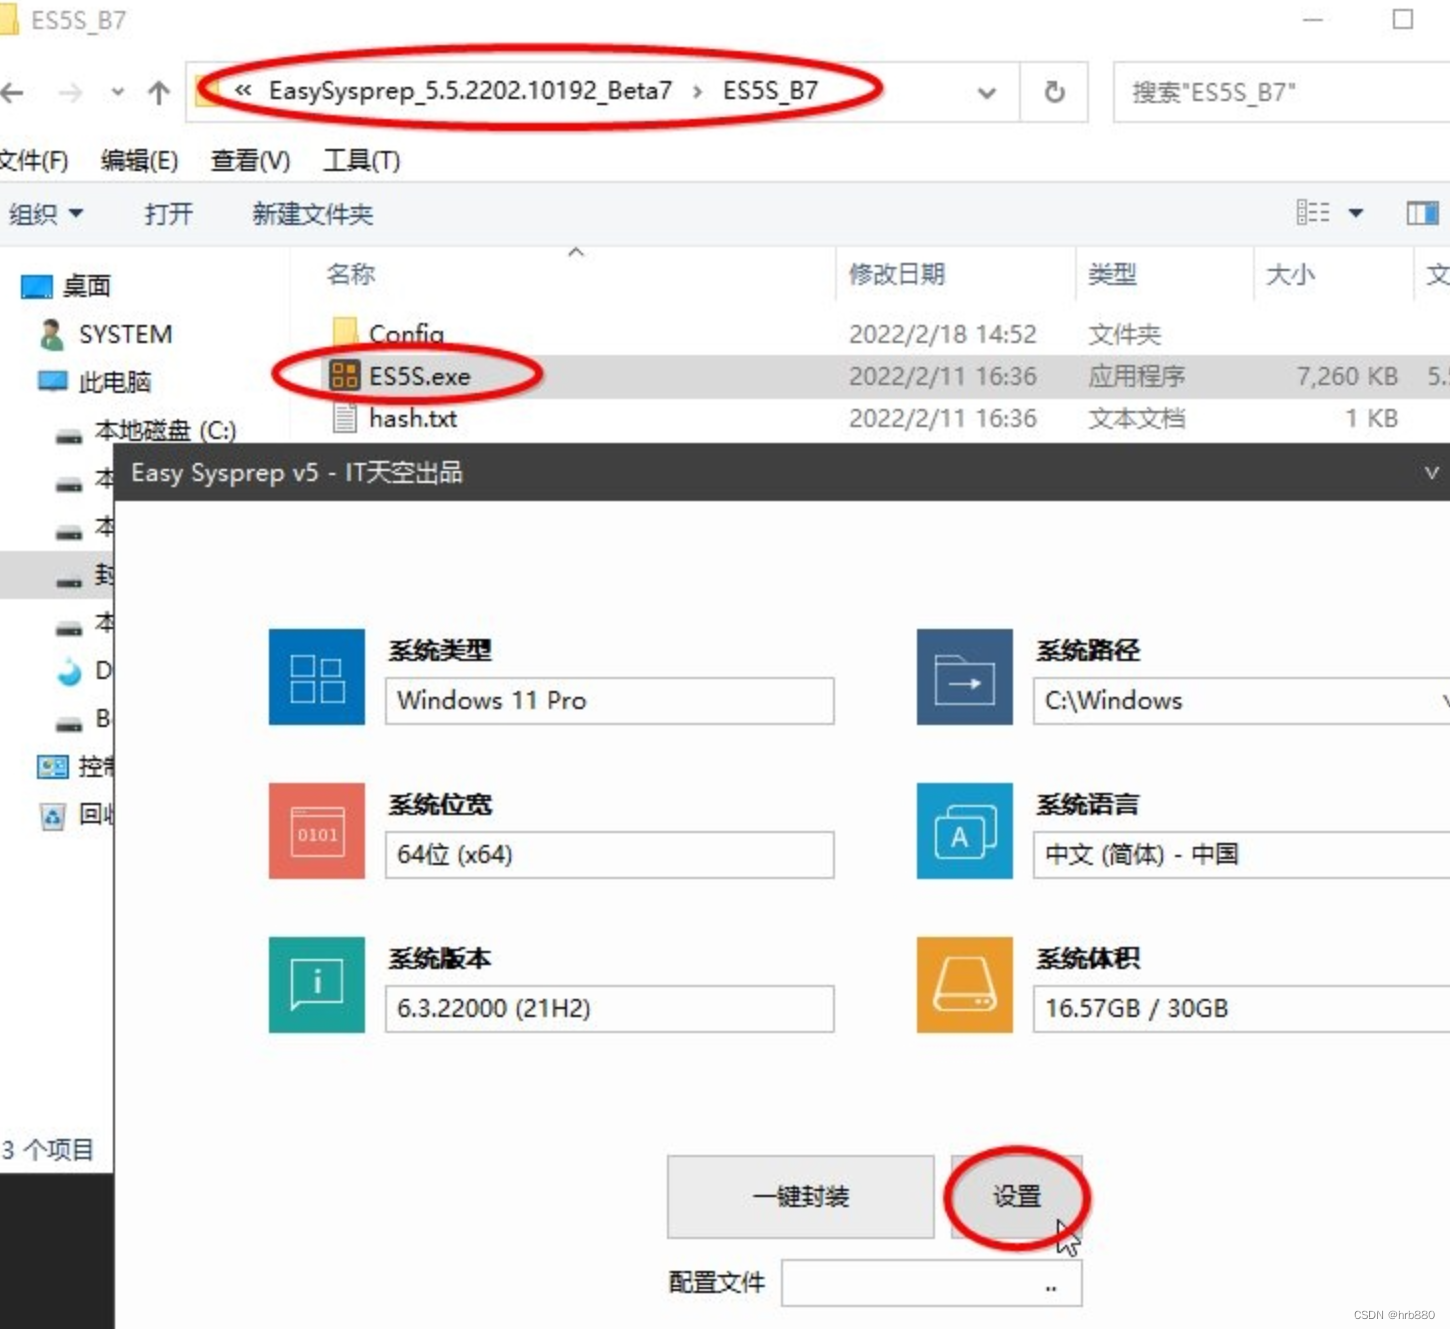Select the hash.txt document icon
This screenshot has width=1450, height=1329.
(x=344, y=418)
